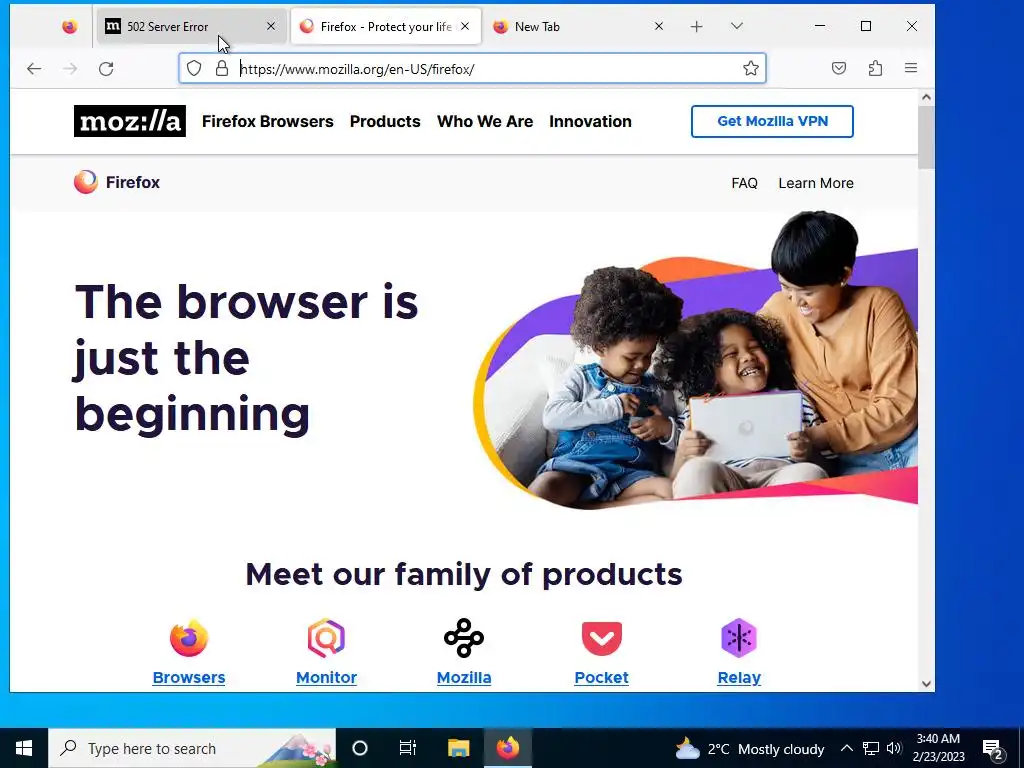Open the Innovation navigation menu
Image resolution: width=1024 pixels, height=768 pixels.
(x=590, y=121)
